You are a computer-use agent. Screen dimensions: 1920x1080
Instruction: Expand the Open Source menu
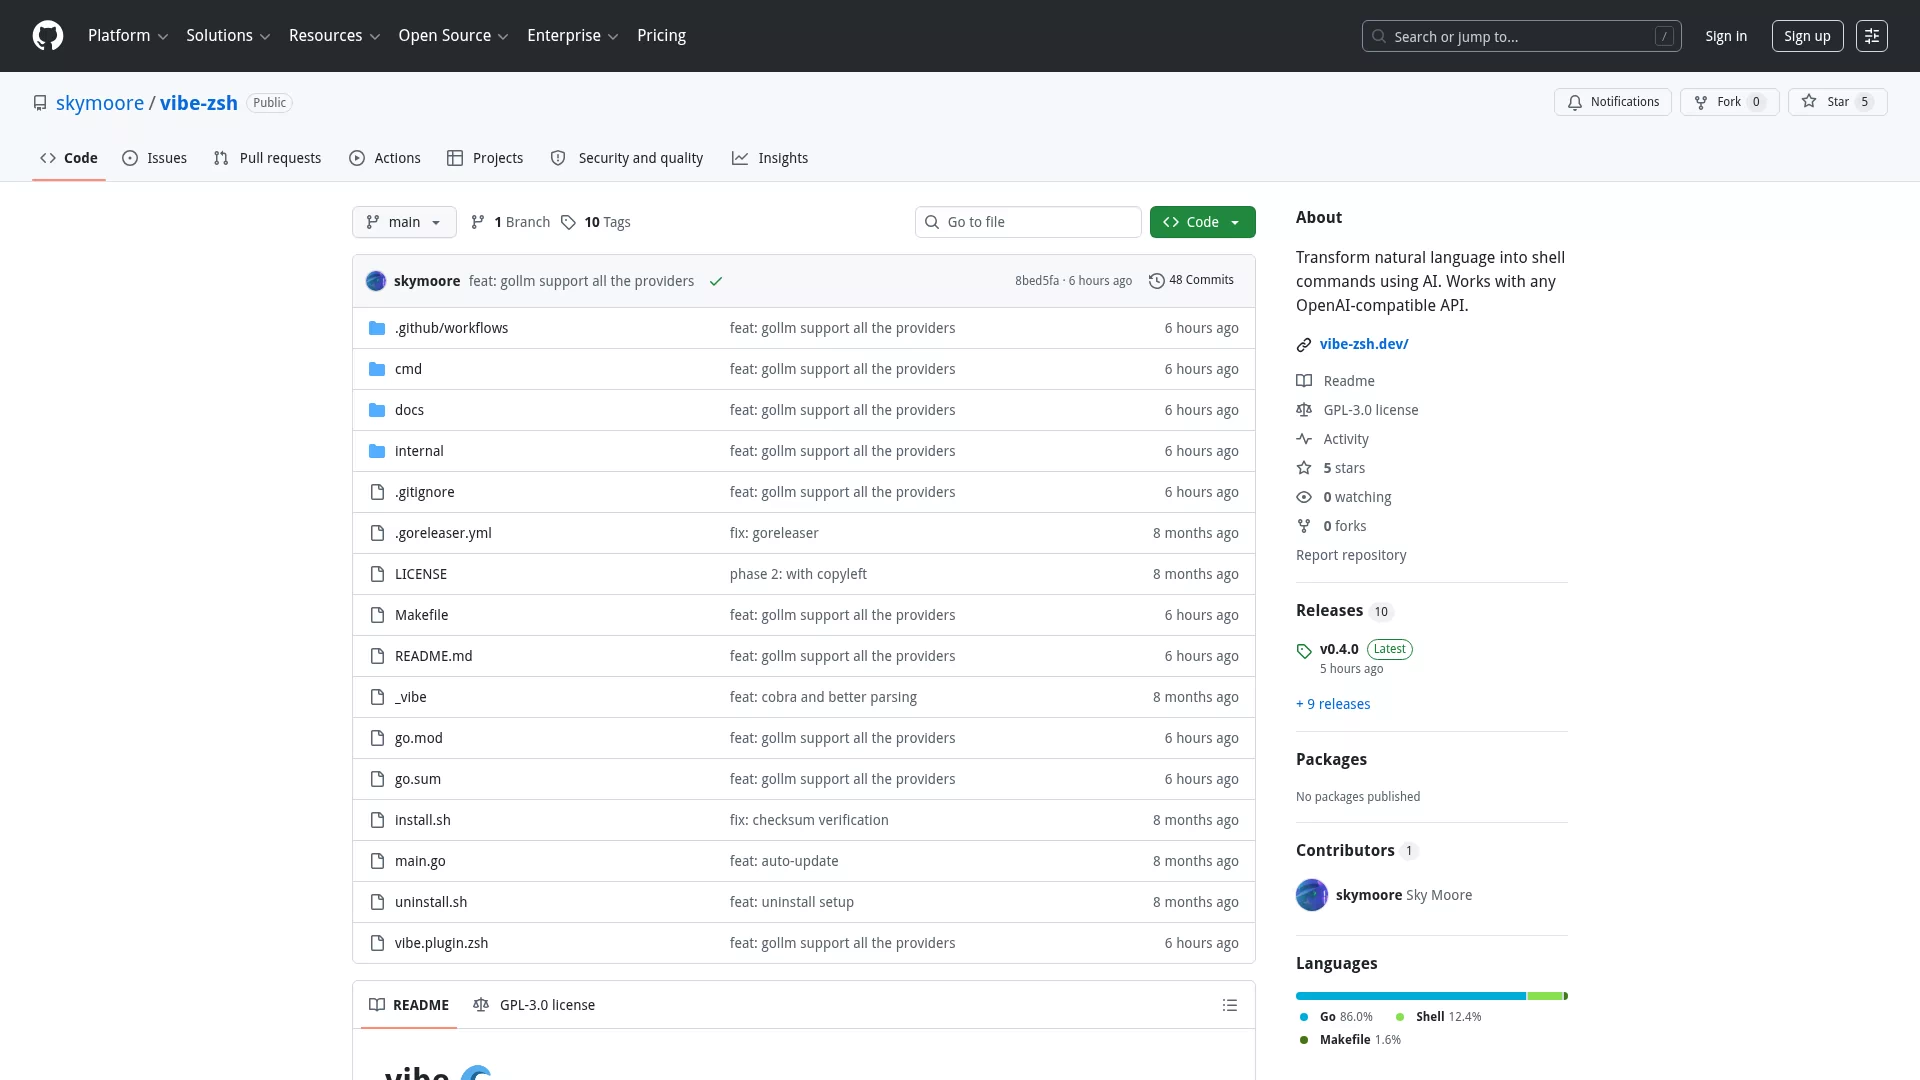[453, 36]
